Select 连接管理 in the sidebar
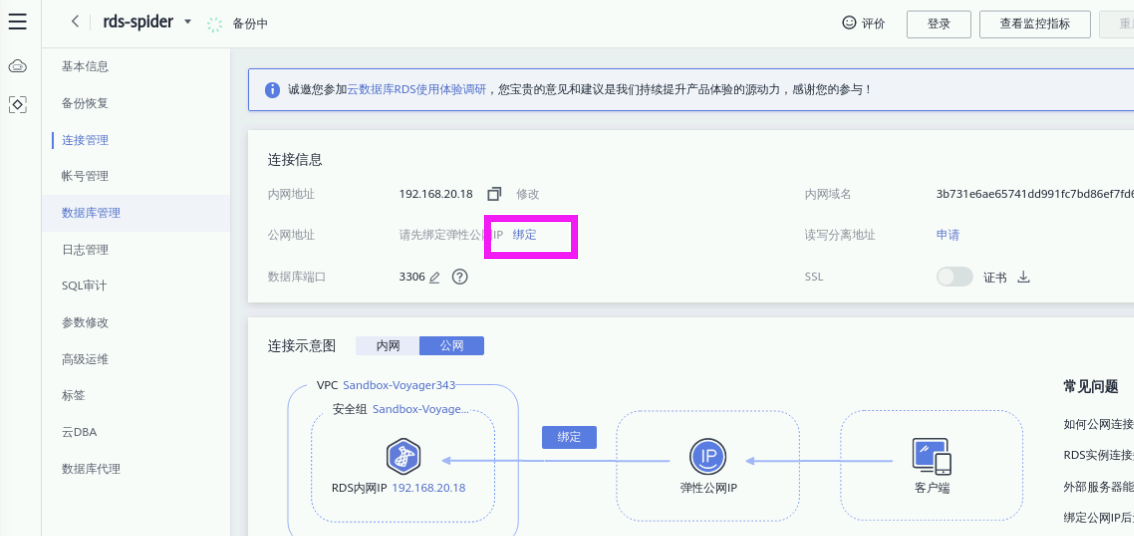 click(85, 140)
